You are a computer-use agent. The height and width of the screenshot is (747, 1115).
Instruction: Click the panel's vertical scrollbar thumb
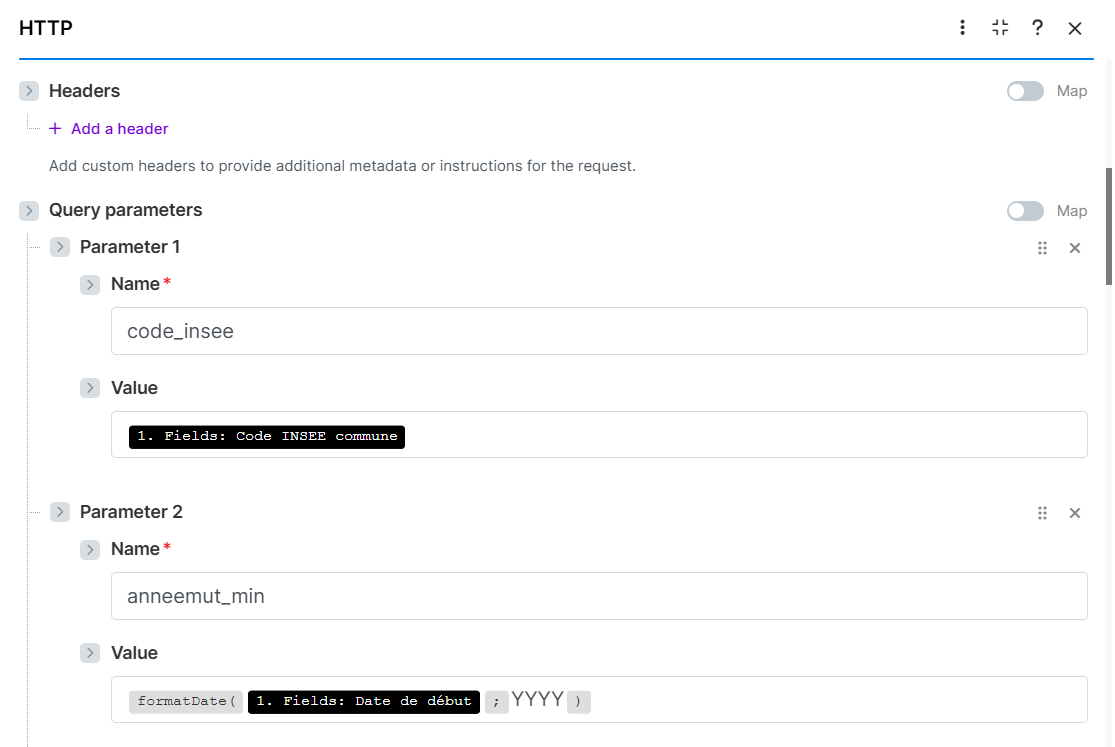(x=1109, y=226)
